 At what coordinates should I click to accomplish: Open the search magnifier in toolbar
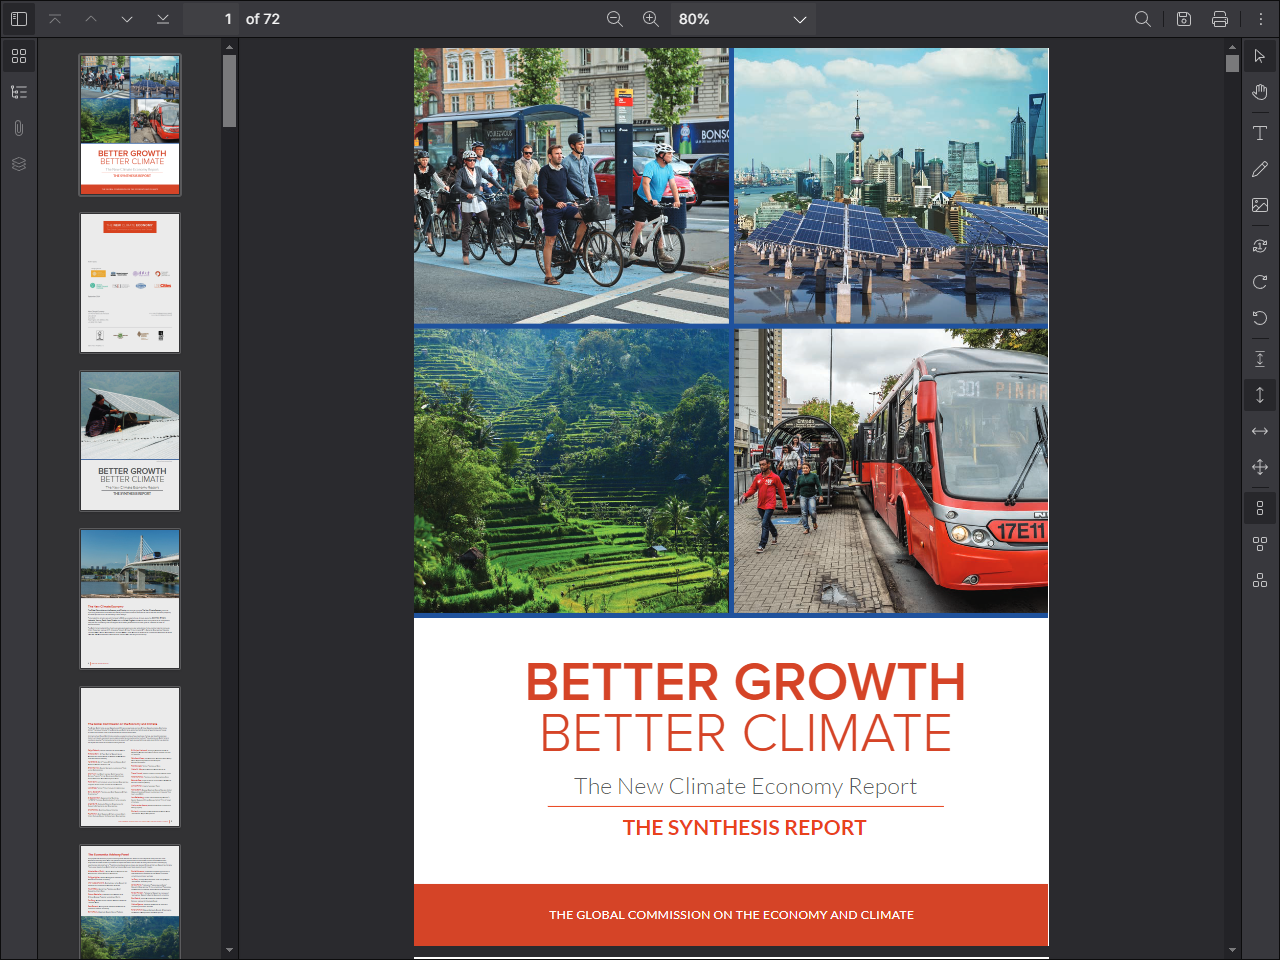click(x=1143, y=19)
